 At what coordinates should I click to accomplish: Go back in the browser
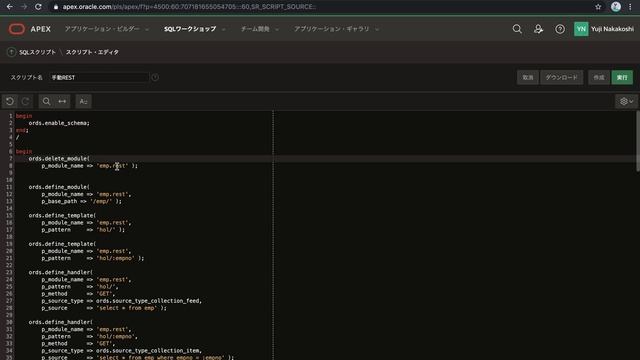tap(9, 7)
